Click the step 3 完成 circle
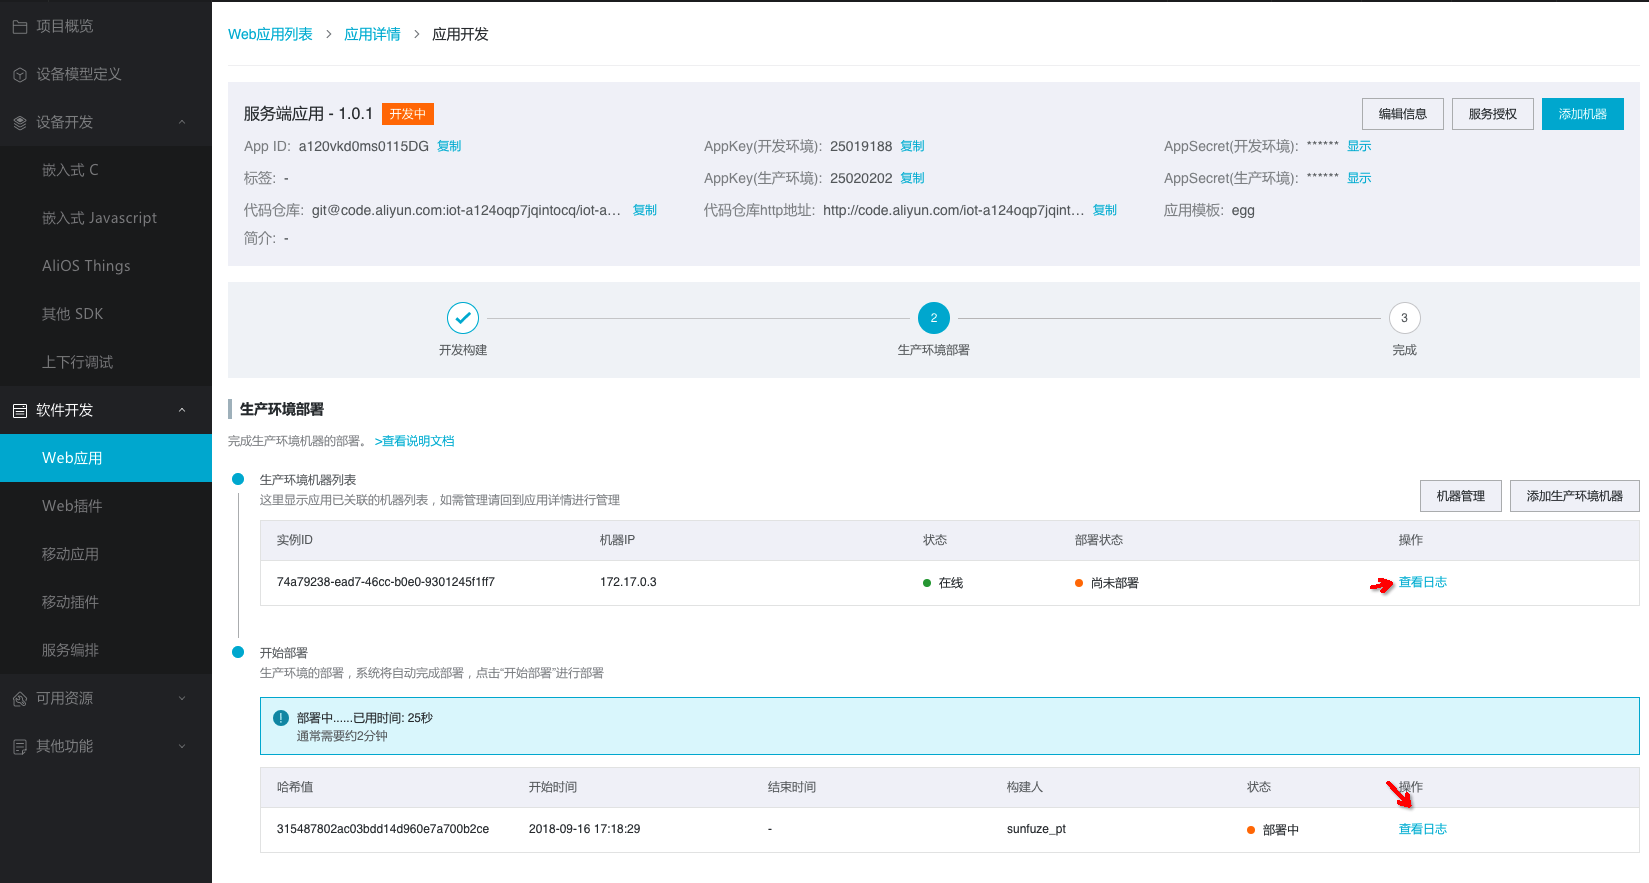 coord(1405,318)
